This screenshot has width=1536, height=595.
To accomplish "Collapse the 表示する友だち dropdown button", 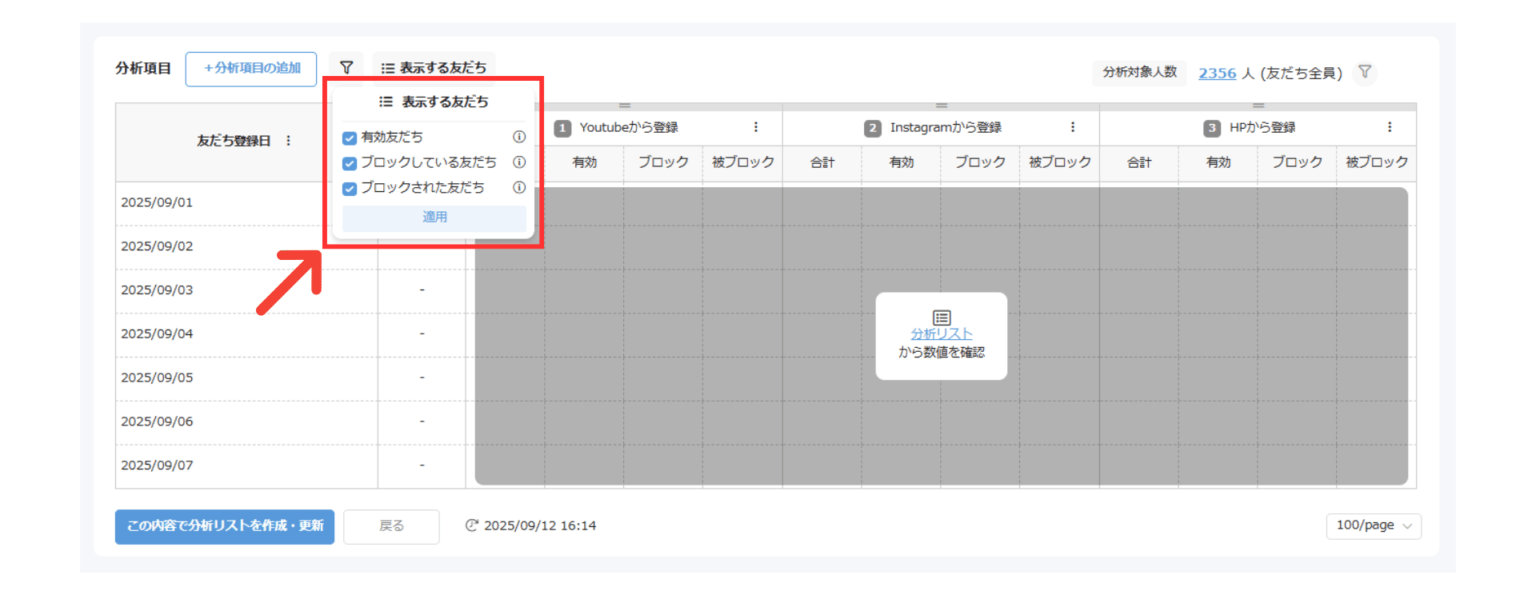I will pos(434,68).
